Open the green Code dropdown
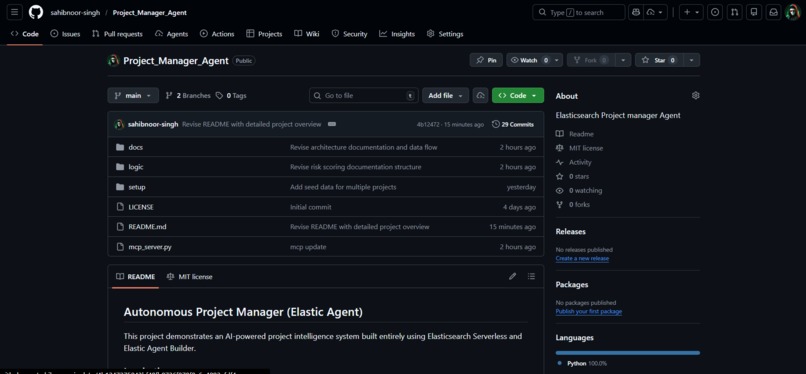806x374 pixels. (x=518, y=96)
